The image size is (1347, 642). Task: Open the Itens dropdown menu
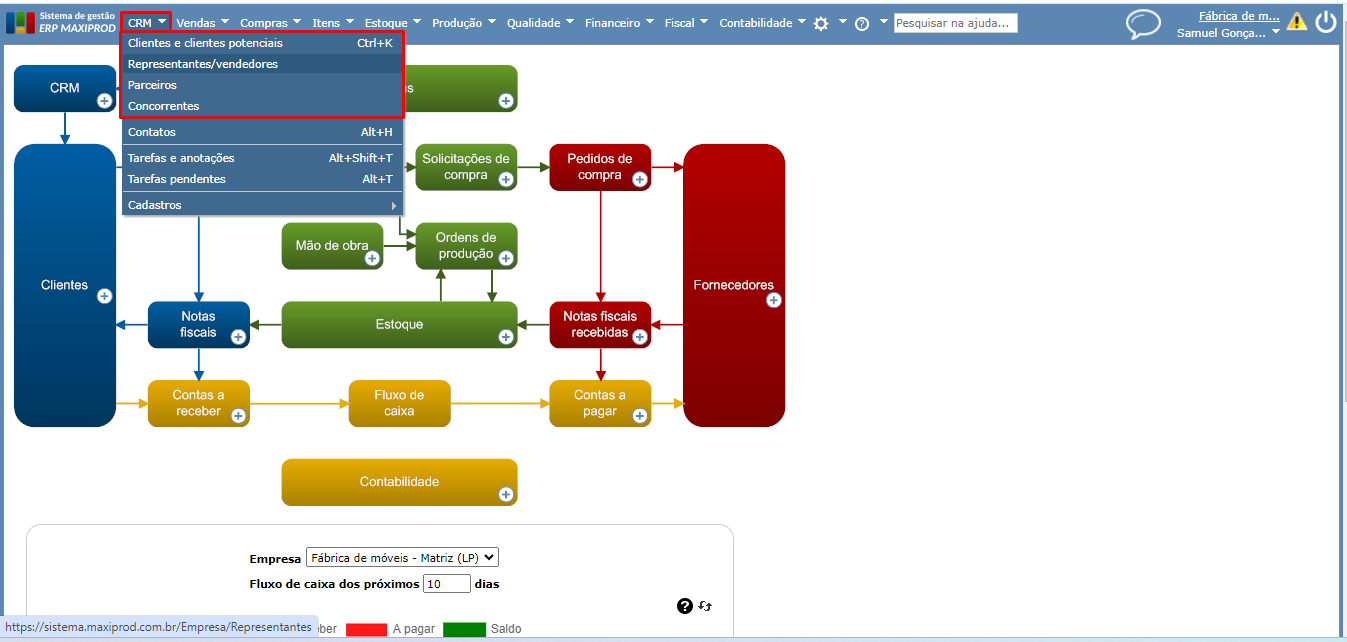pyautogui.click(x=333, y=23)
